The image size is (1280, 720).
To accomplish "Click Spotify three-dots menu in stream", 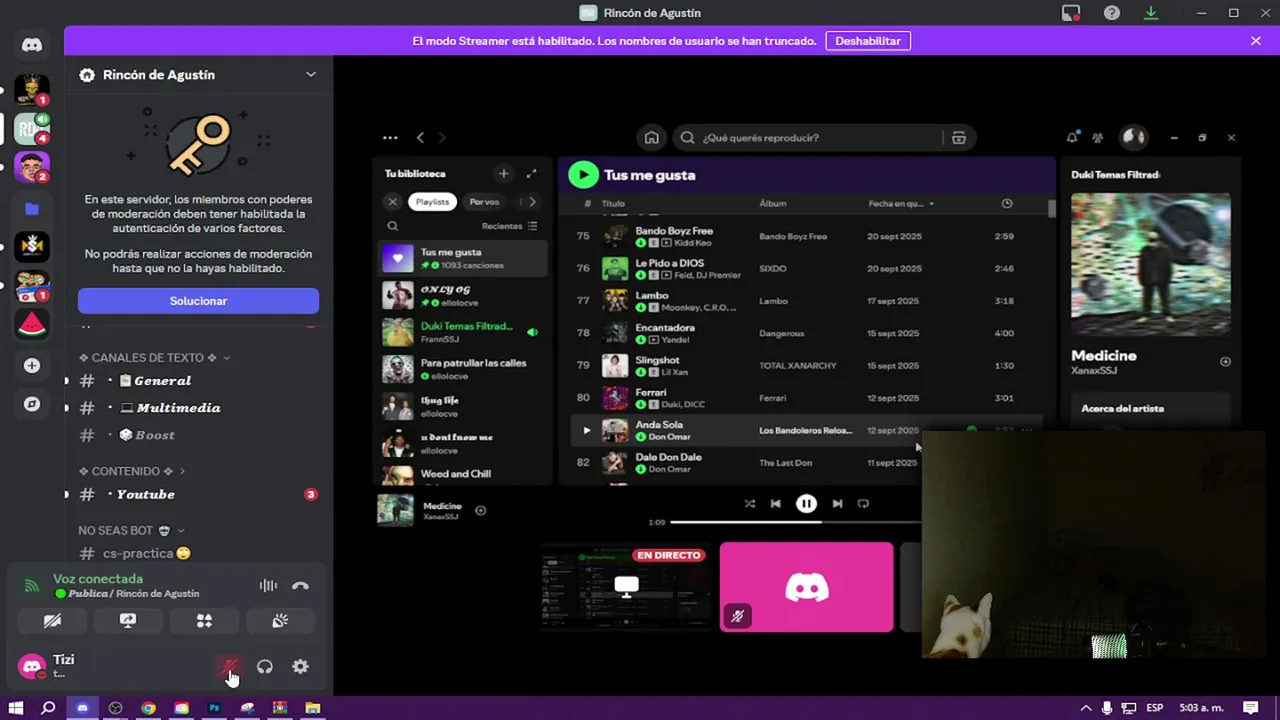I will [390, 138].
